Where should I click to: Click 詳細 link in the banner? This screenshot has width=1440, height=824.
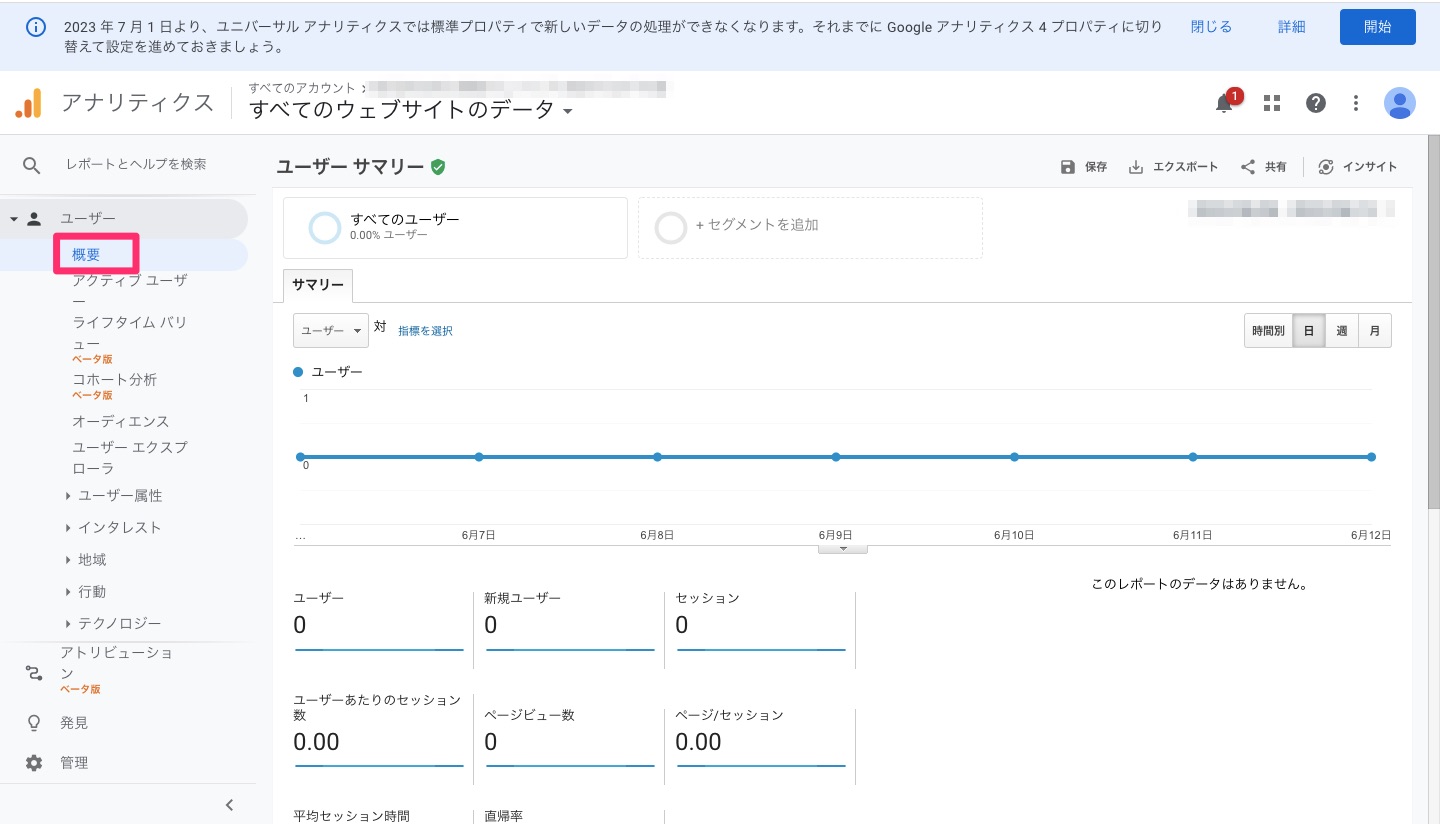pos(1292,27)
